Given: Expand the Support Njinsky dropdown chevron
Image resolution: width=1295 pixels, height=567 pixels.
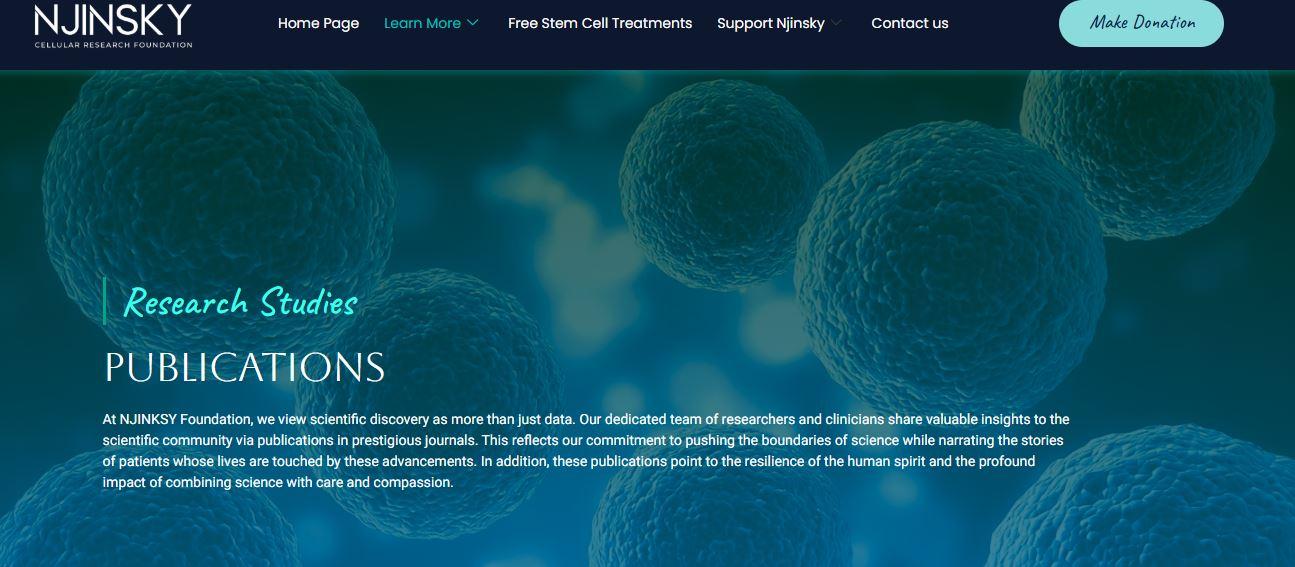Looking at the screenshot, I should pyautogui.click(x=836, y=23).
